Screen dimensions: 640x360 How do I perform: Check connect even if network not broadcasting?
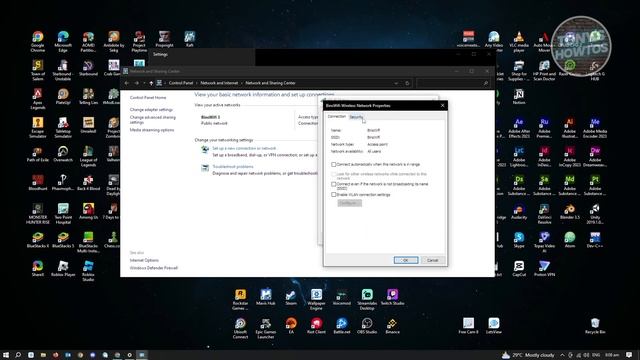333,184
